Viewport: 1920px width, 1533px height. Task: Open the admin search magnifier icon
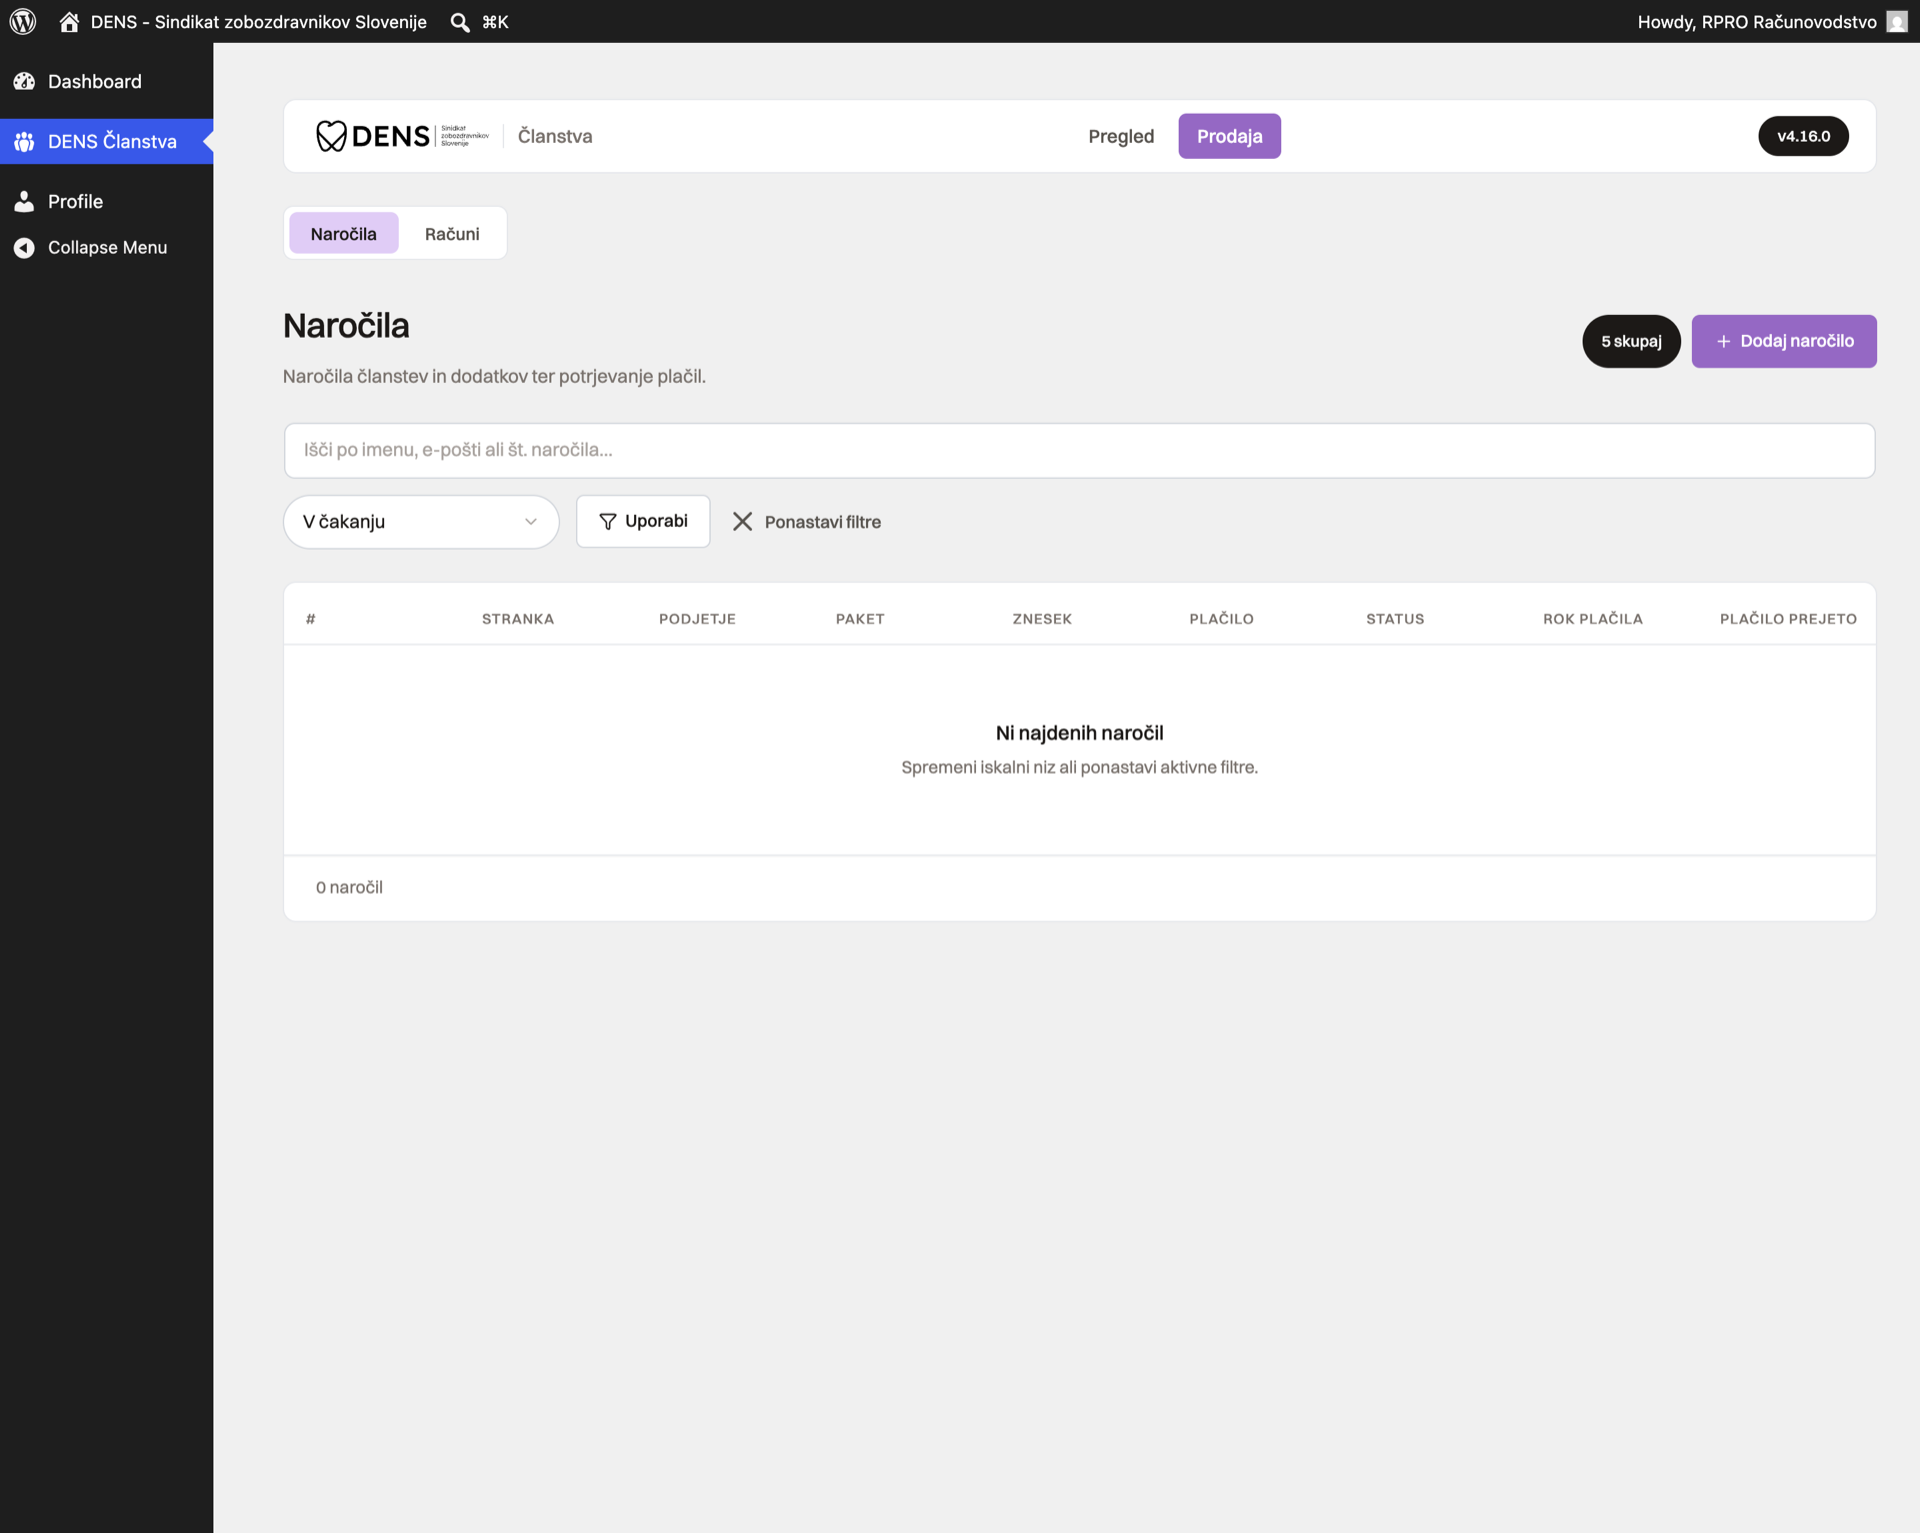click(x=460, y=22)
